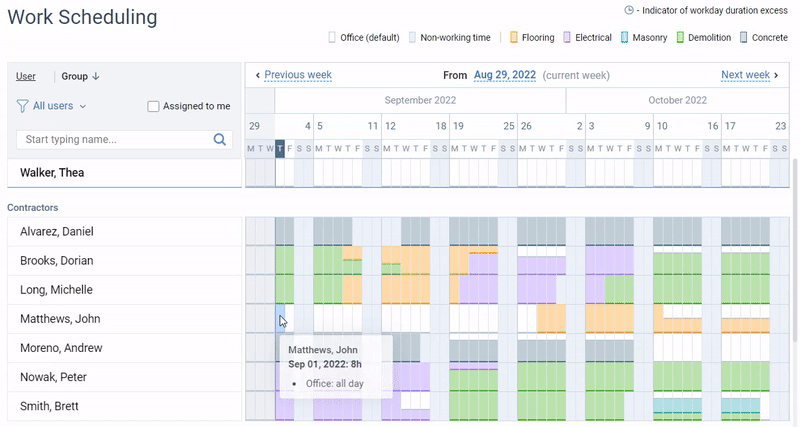This screenshot has height=427, width=800.
Task: Toggle the Assigned to me checkbox
Action: 153,106
